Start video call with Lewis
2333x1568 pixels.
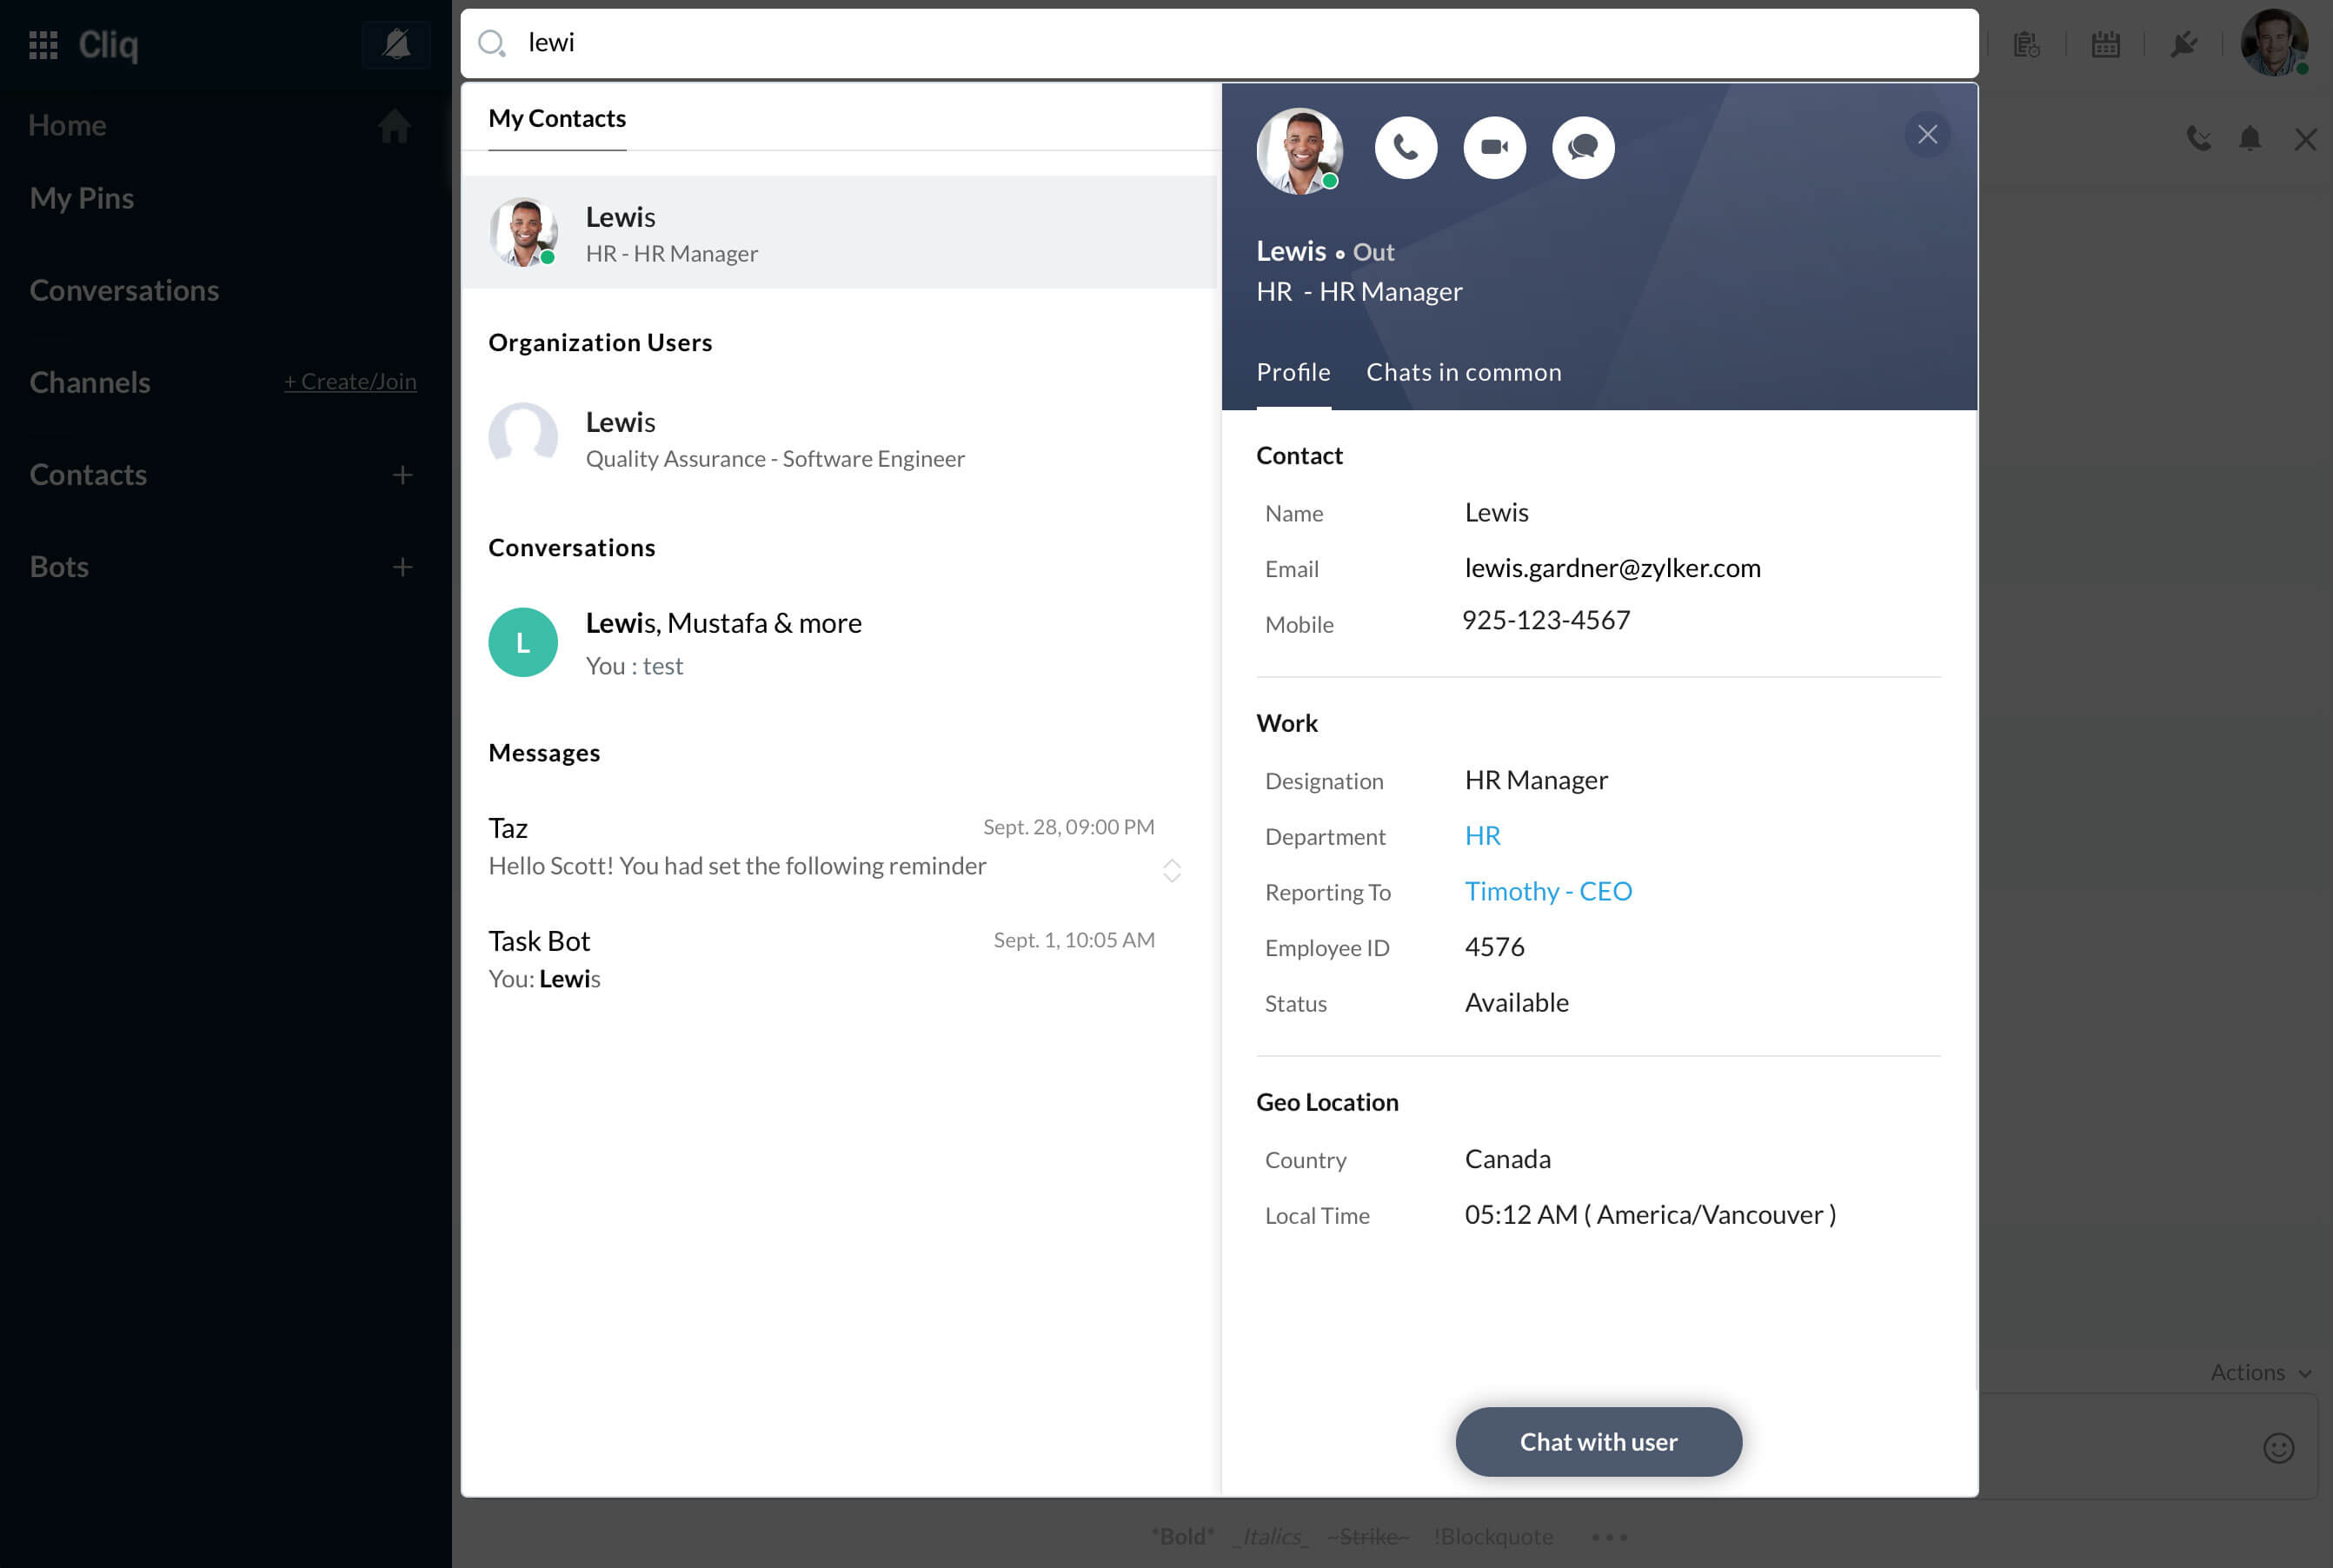(x=1494, y=148)
